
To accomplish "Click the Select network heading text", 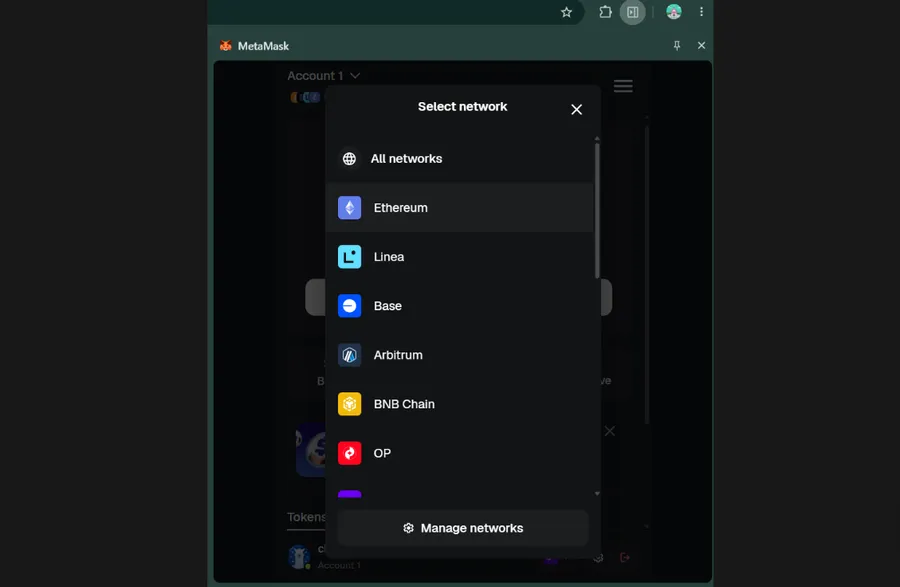I will (x=463, y=107).
